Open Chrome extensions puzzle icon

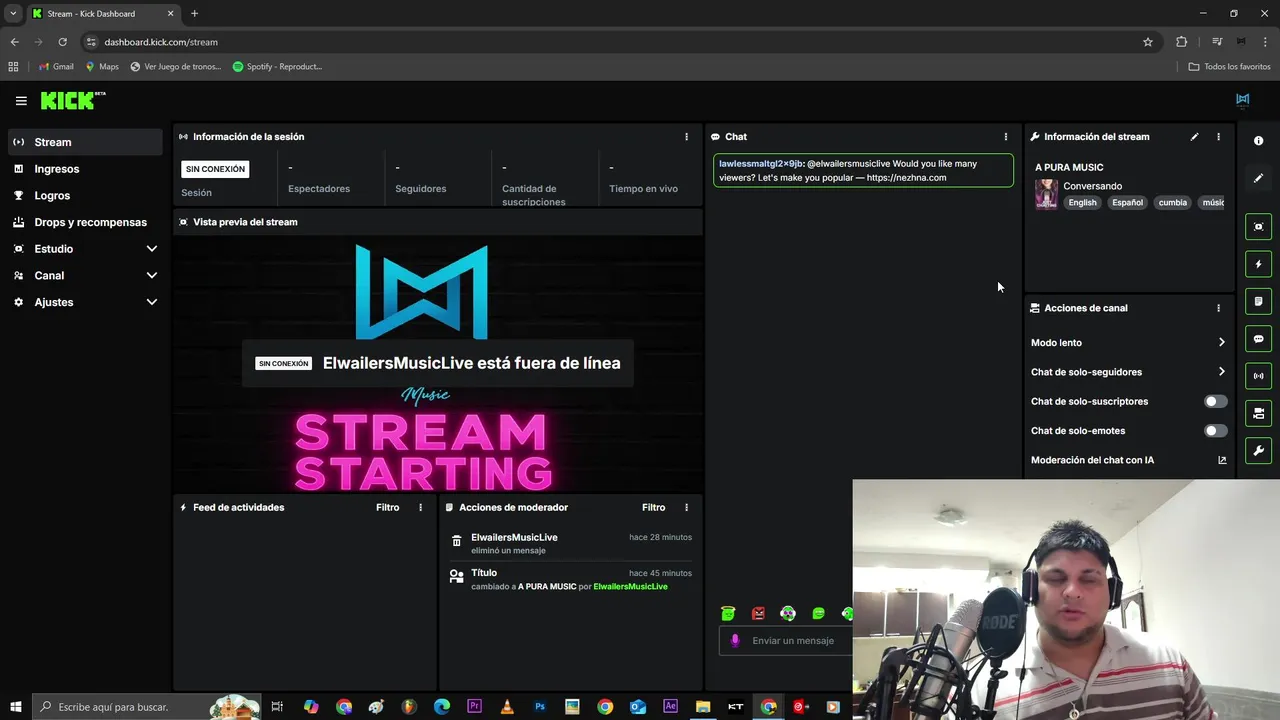(1182, 42)
